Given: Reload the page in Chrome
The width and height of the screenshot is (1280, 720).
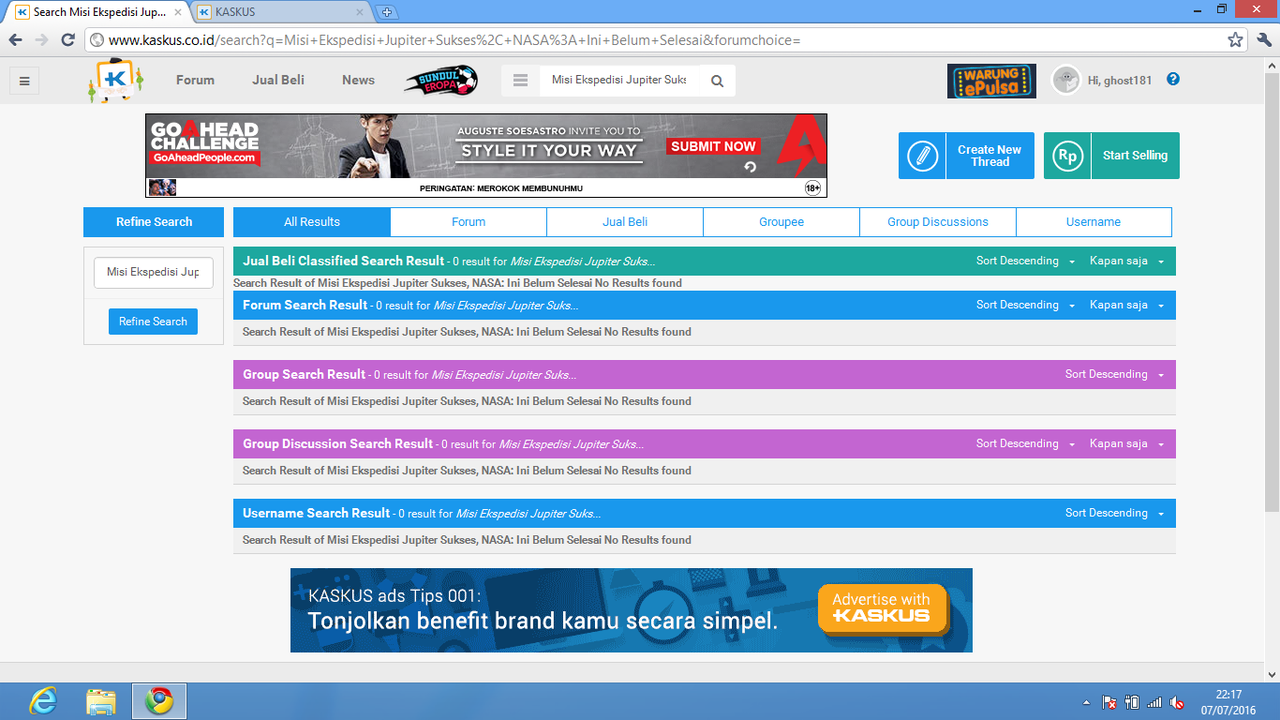Looking at the screenshot, I should coord(68,40).
